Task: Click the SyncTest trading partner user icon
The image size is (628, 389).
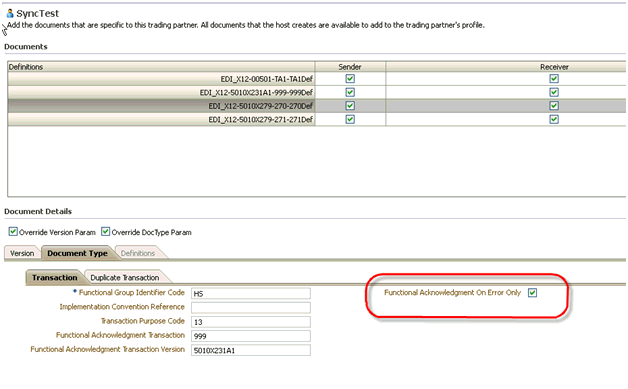Action: click(x=10, y=14)
